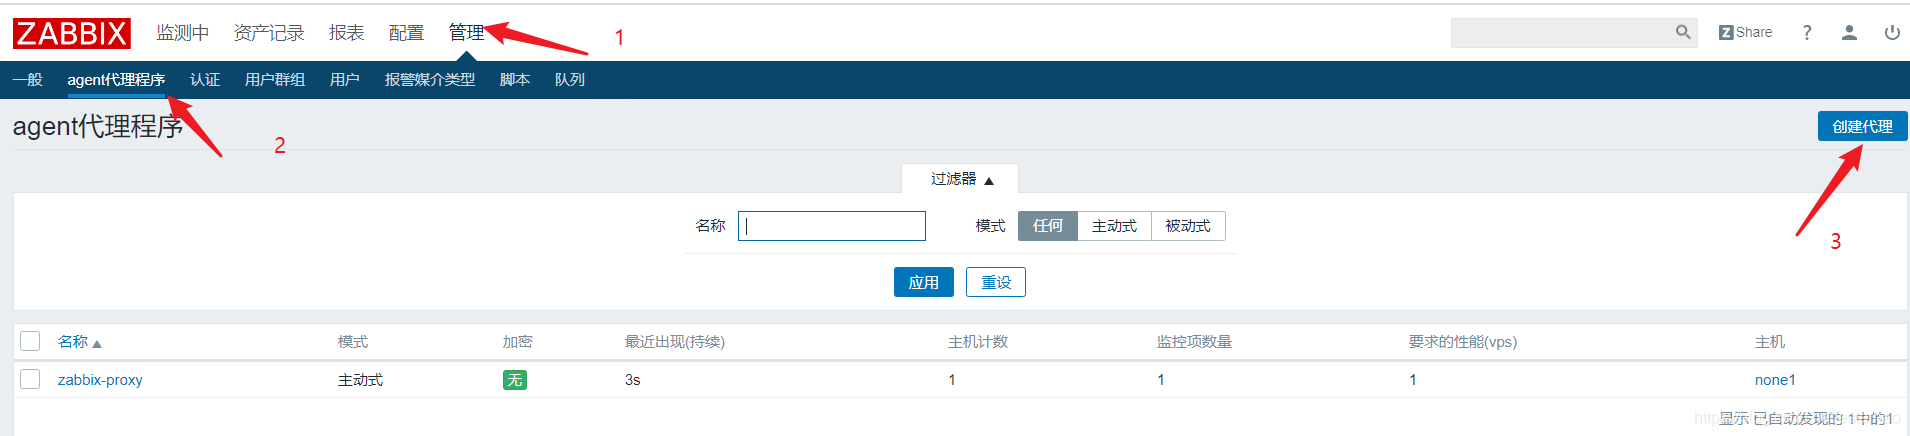Screen dimensions: 1910x436
Task: Open the zabbix-proxy link
Action: pos(100,380)
